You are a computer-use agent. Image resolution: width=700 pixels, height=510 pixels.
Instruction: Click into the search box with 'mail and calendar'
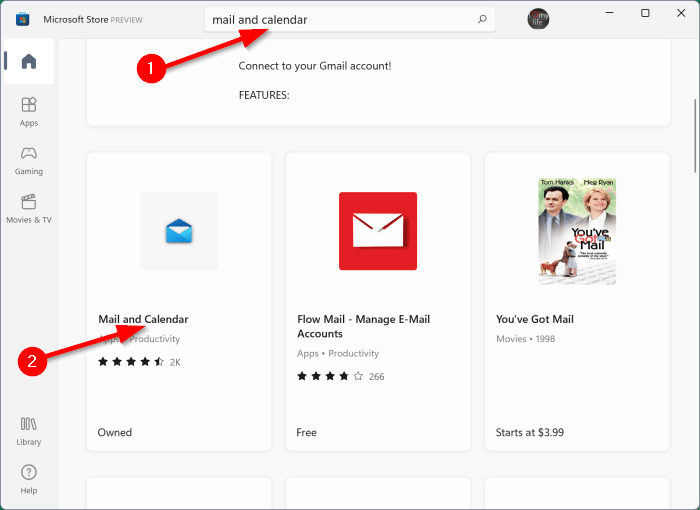click(x=350, y=19)
